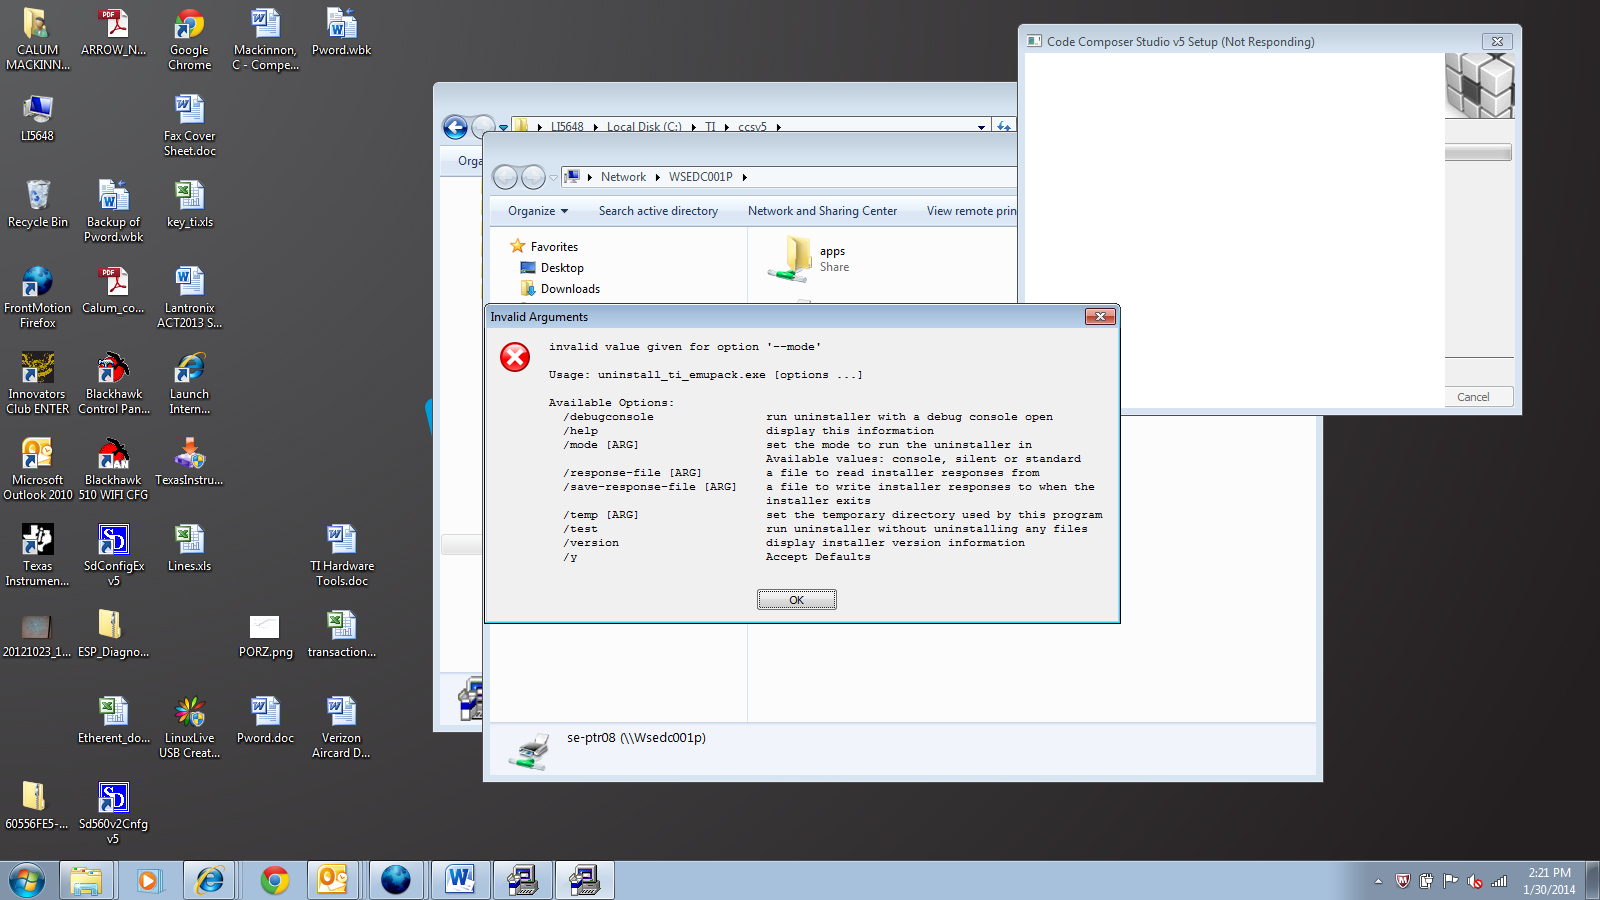Click View remote printers toolbar item
The width and height of the screenshot is (1600, 900).
[971, 211]
